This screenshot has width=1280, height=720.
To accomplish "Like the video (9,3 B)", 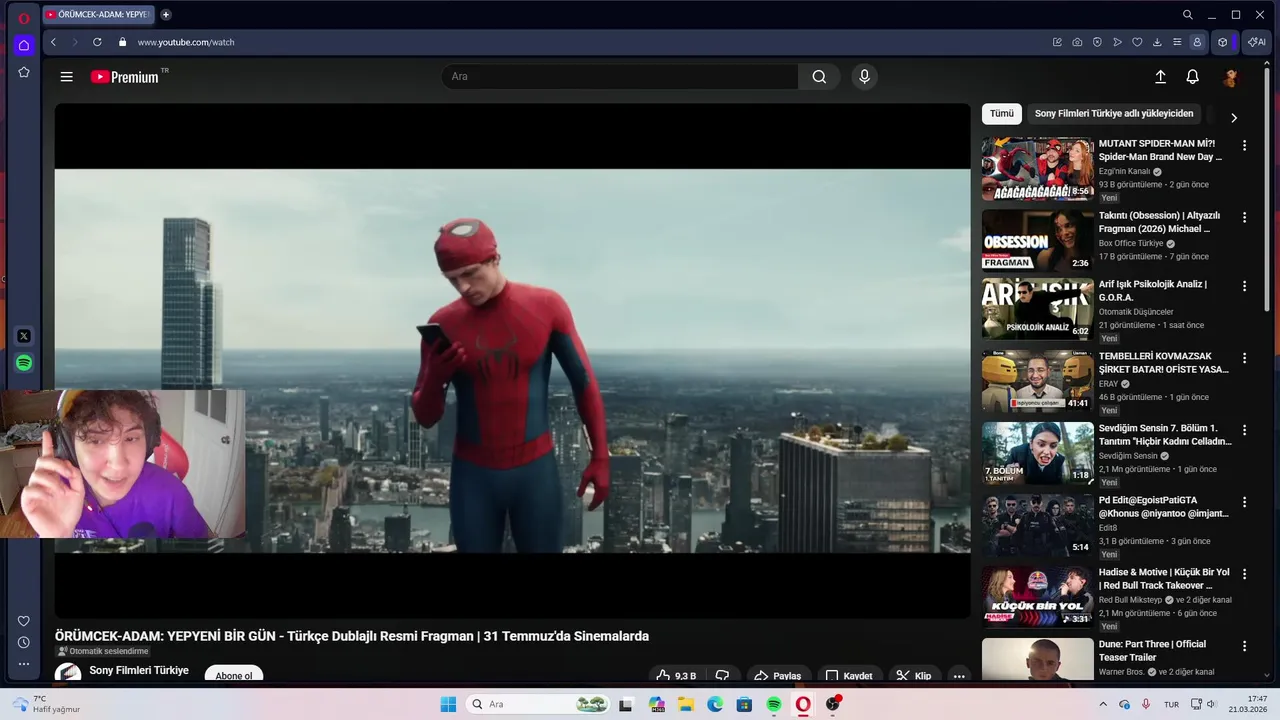I will coord(675,676).
